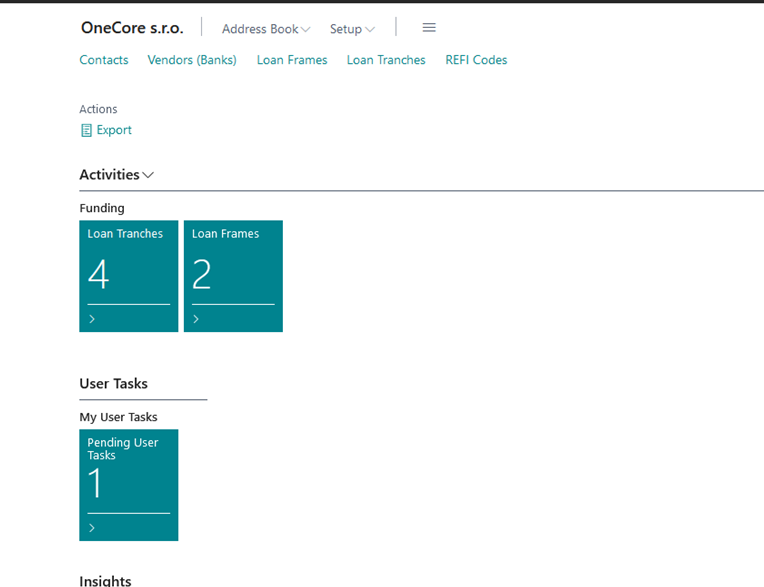
Task: Open the Loan Tranches funding tile
Action: click(129, 272)
